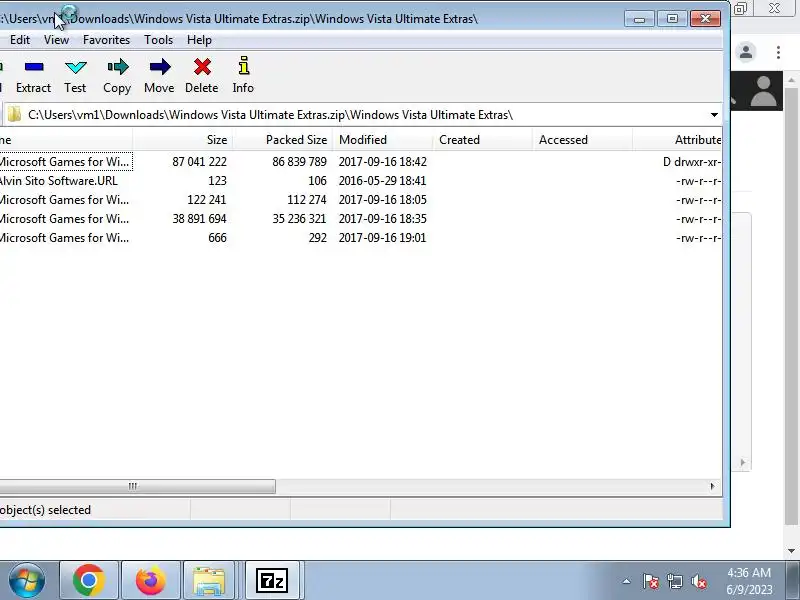
Task: Sort by Accessed column header
Action: tap(583, 140)
